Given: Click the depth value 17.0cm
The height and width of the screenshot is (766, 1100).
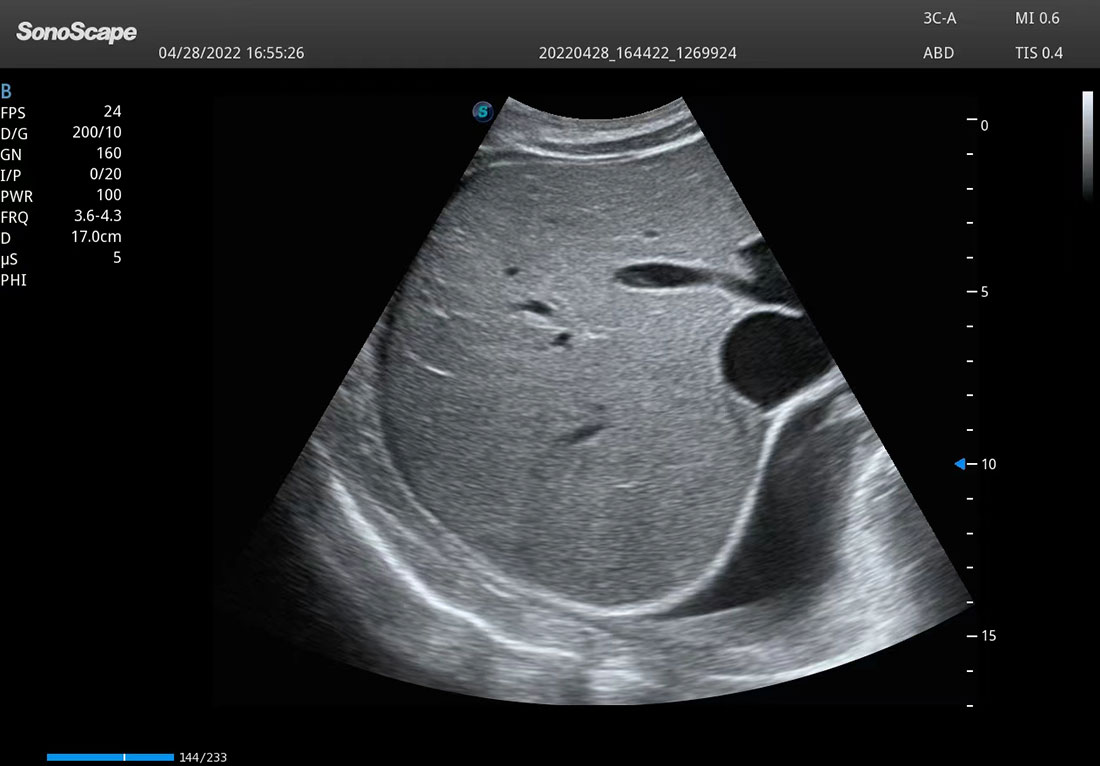Looking at the screenshot, I should (96, 237).
